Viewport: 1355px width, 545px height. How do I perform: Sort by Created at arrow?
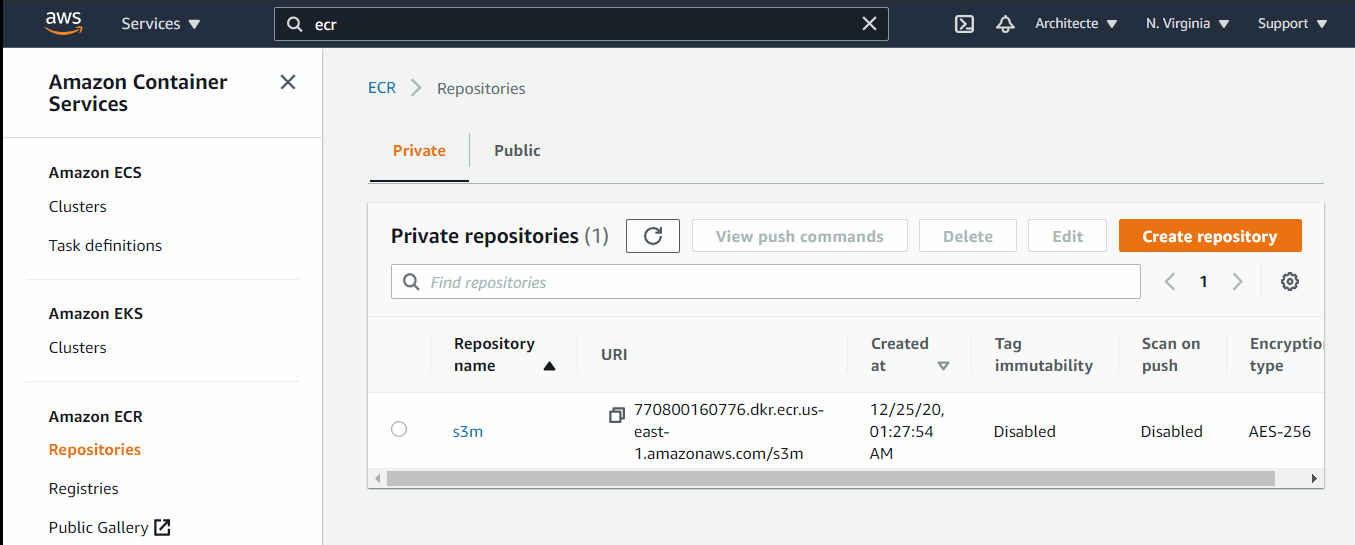pyautogui.click(x=943, y=366)
